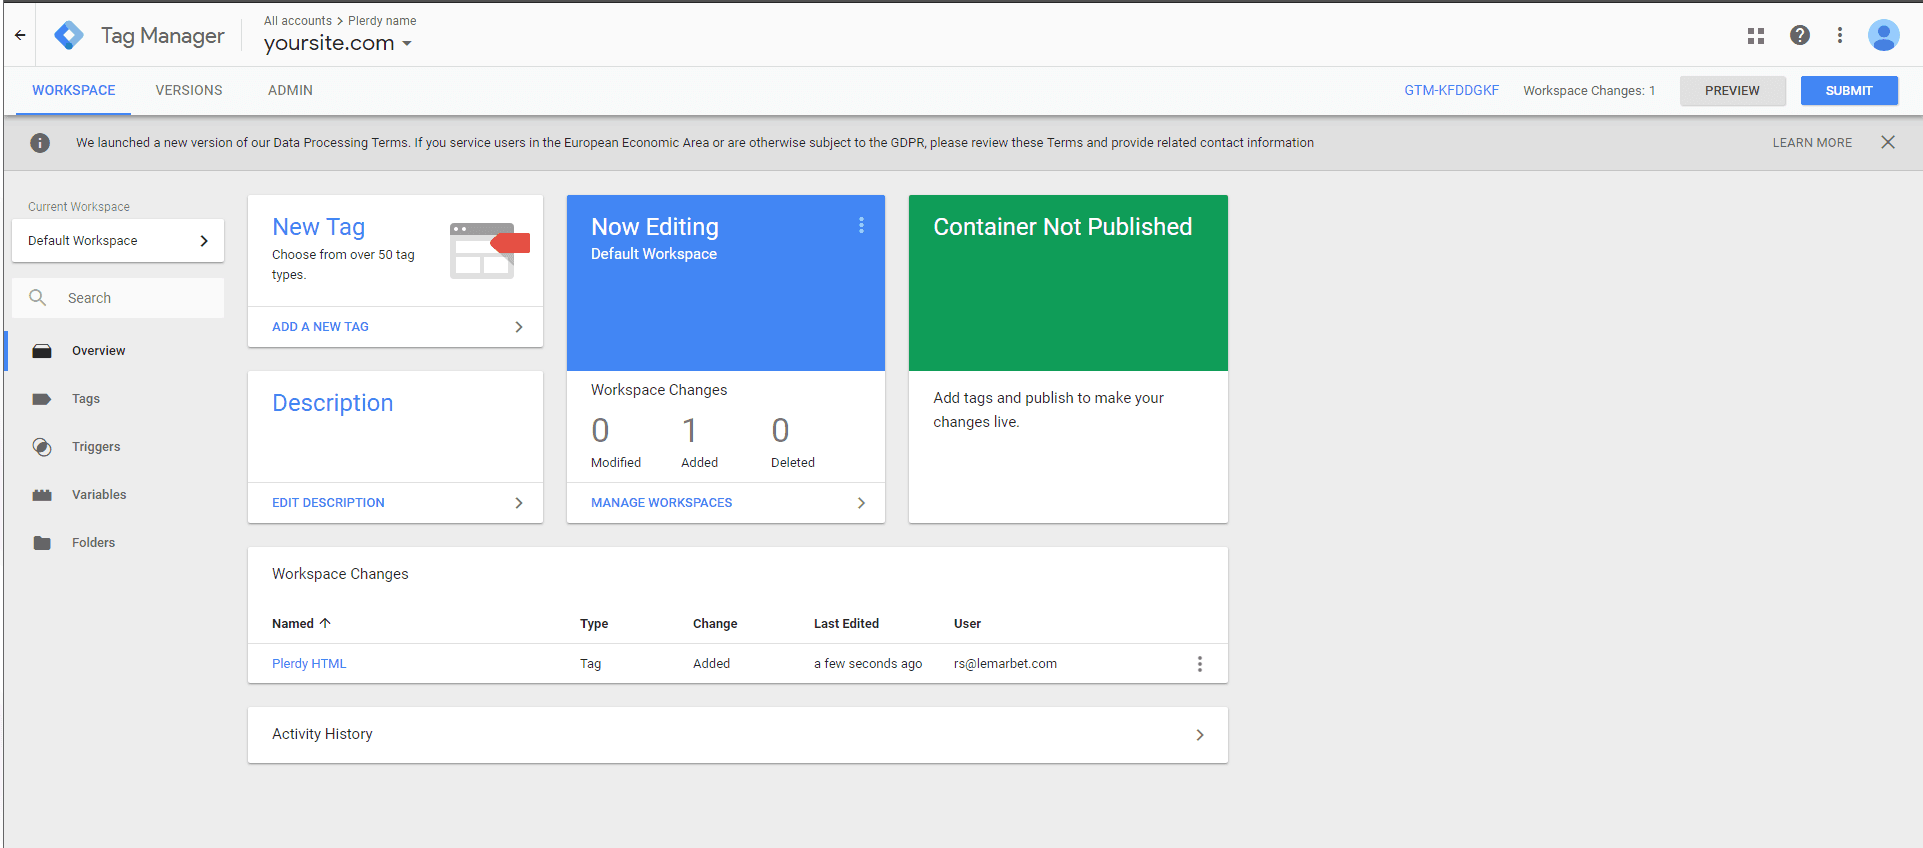Open the Google apps grid icon
This screenshot has width=1923, height=848.
tap(1755, 36)
